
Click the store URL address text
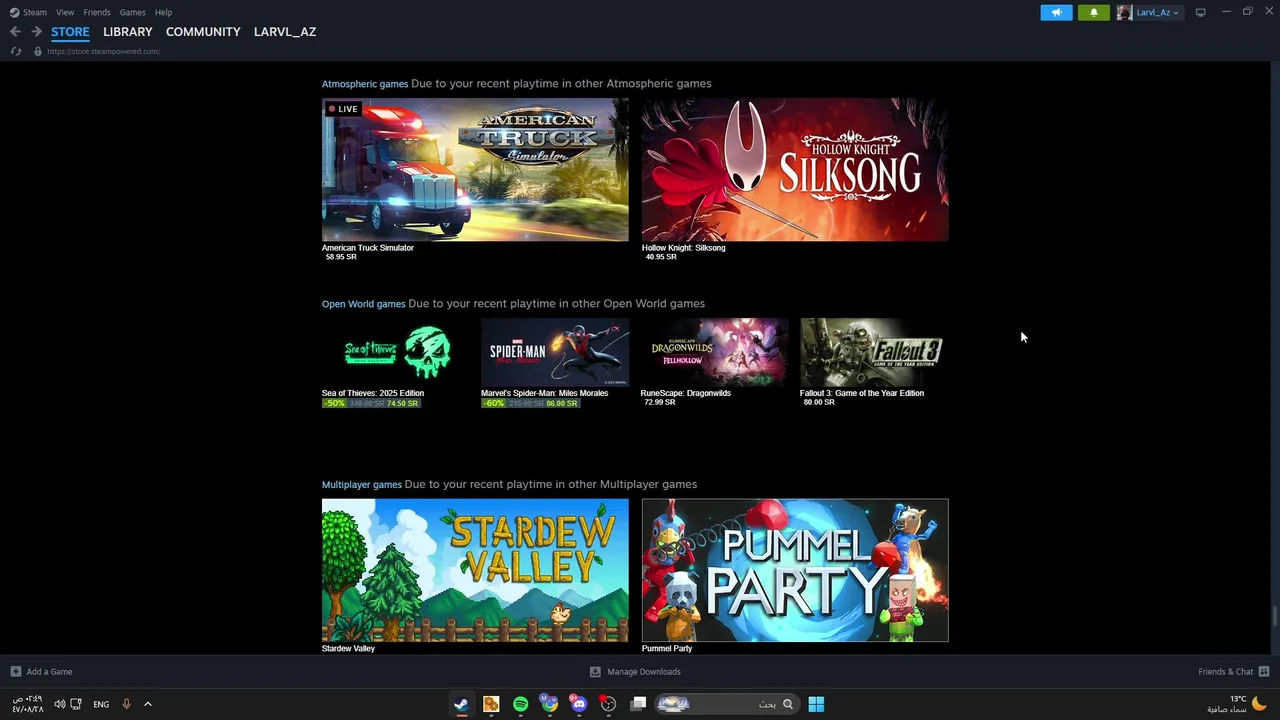(x=103, y=51)
